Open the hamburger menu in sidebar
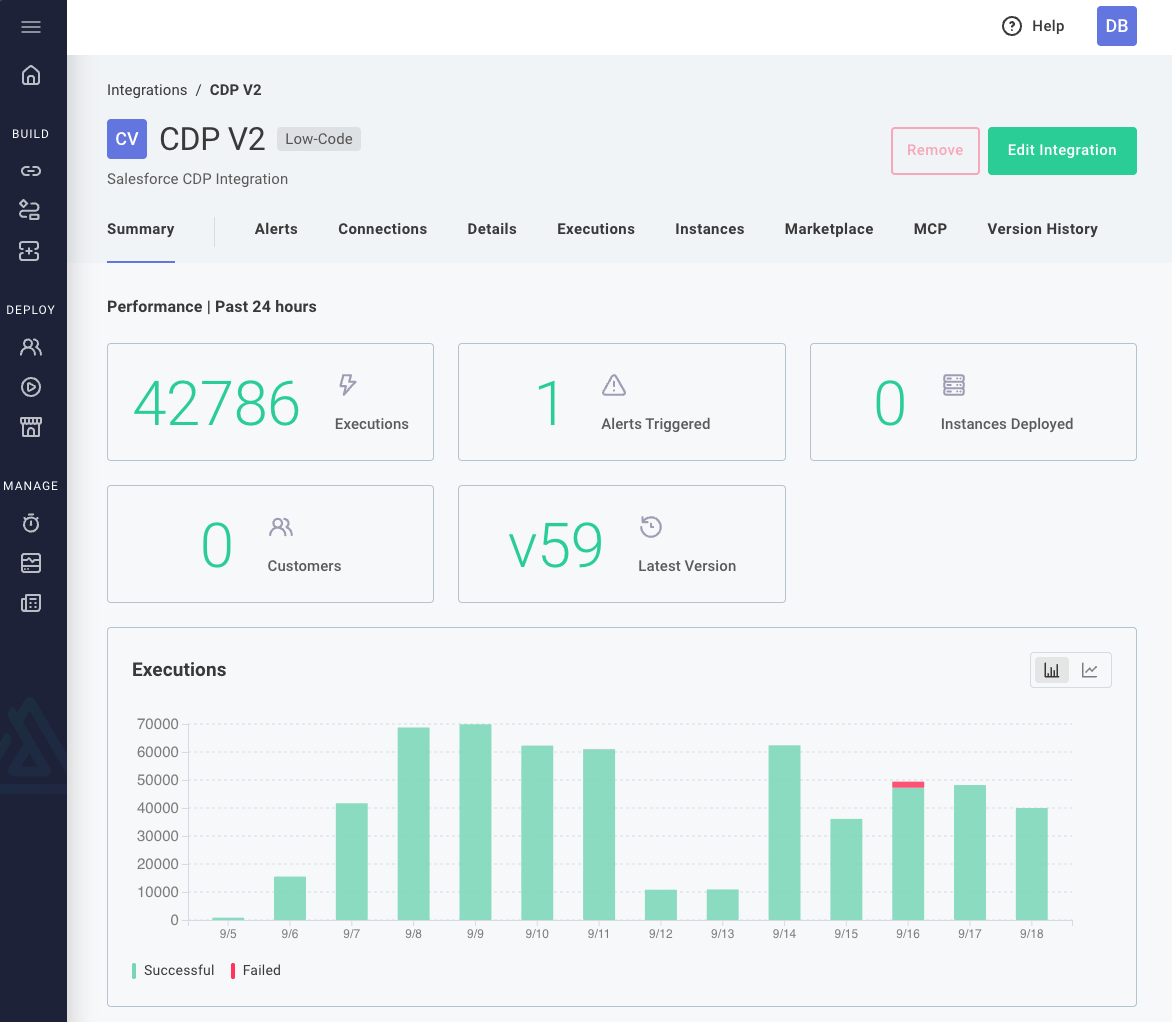1172x1022 pixels. pyautogui.click(x=31, y=27)
